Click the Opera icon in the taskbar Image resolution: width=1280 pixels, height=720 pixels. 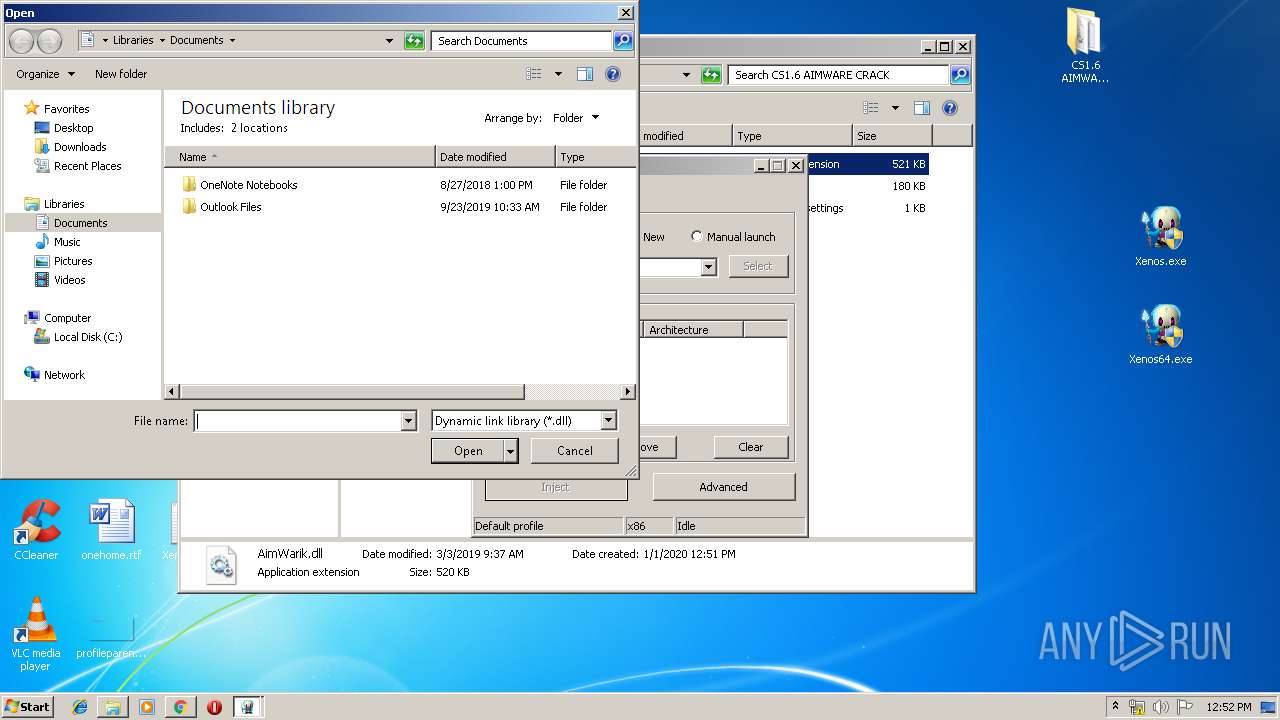click(214, 707)
